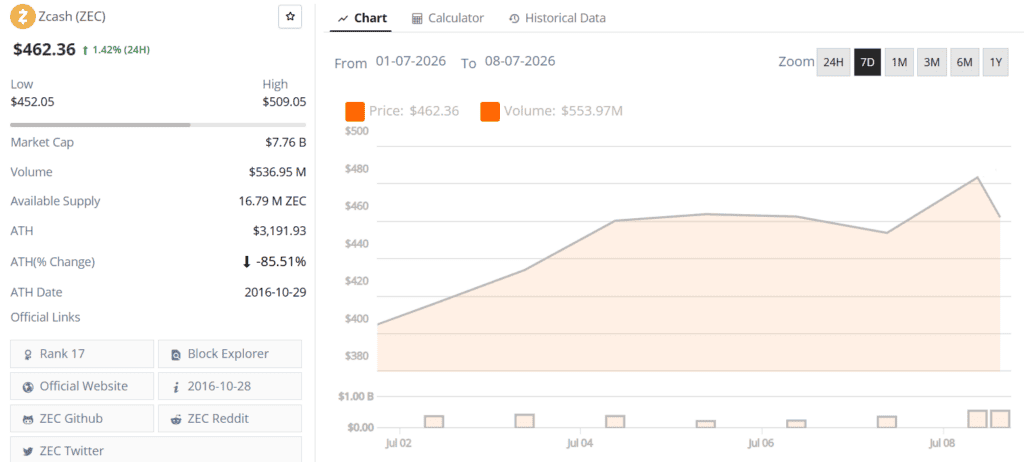Click the Rank 17 link
The image size is (1024, 462).
click(82, 354)
